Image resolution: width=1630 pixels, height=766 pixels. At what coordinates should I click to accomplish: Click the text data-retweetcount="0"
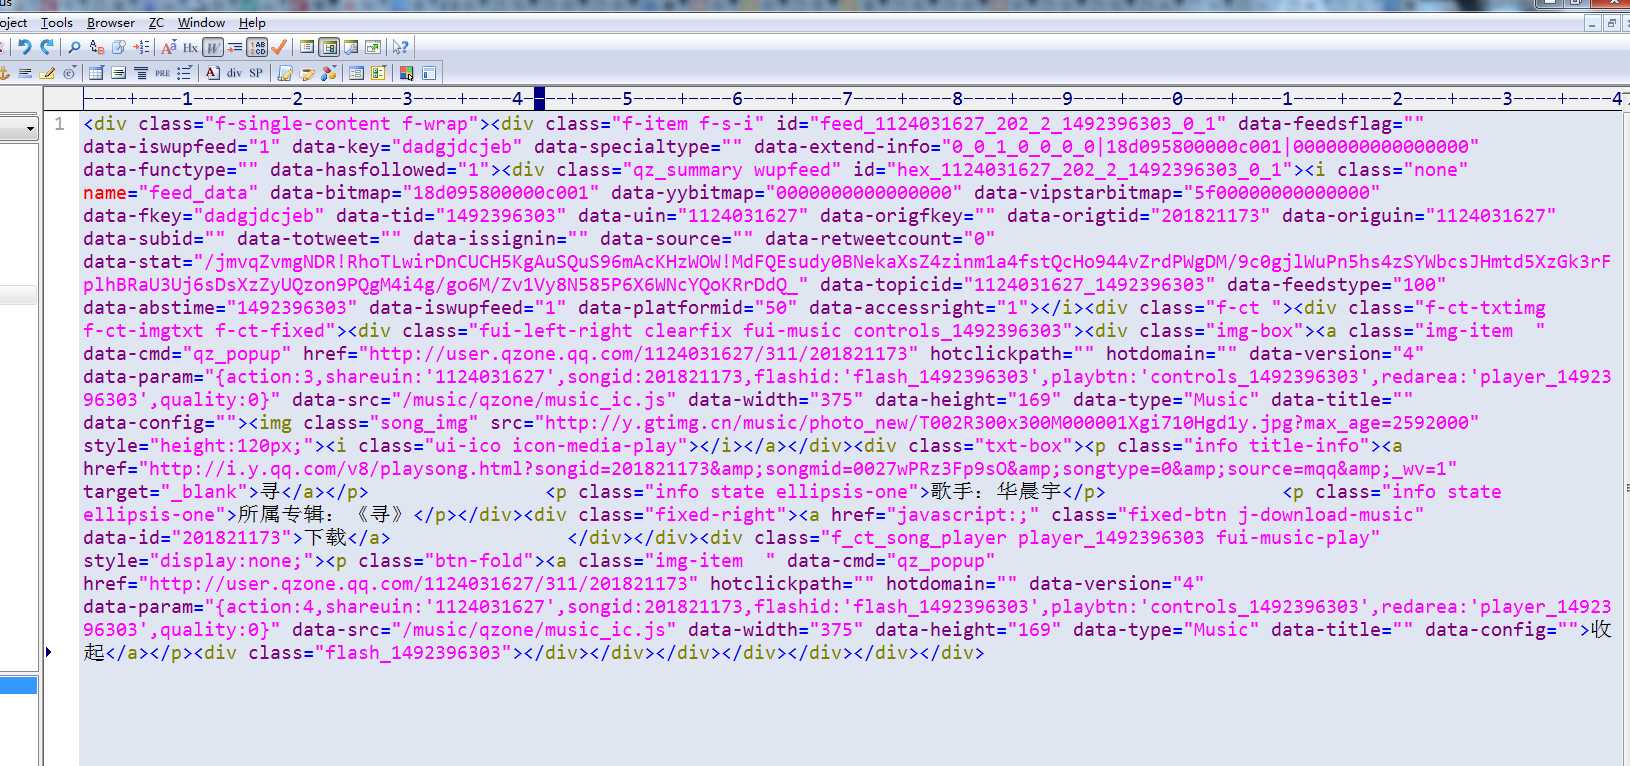point(880,239)
